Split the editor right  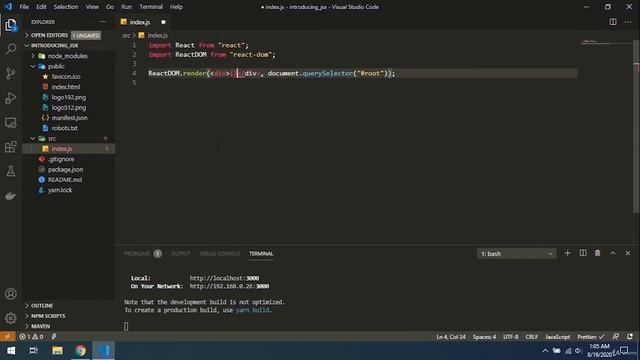pos(613,22)
